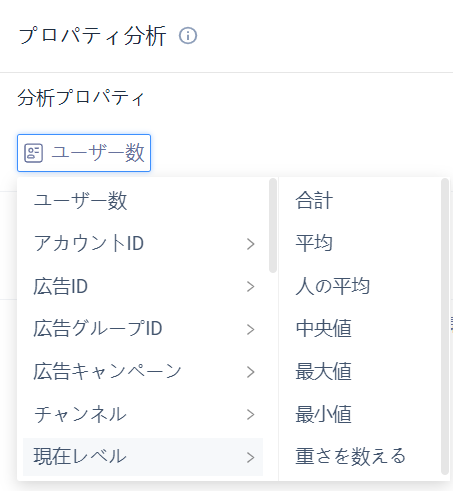453x491 pixels.
Task: Open chevron next to チャンネル
Action: pyautogui.click(x=251, y=415)
